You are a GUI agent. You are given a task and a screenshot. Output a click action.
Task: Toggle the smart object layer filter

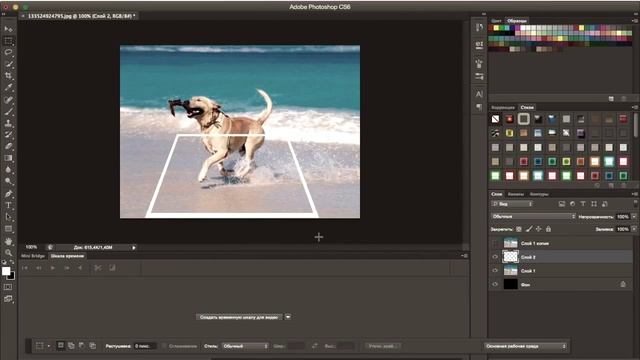click(x=605, y=204)
